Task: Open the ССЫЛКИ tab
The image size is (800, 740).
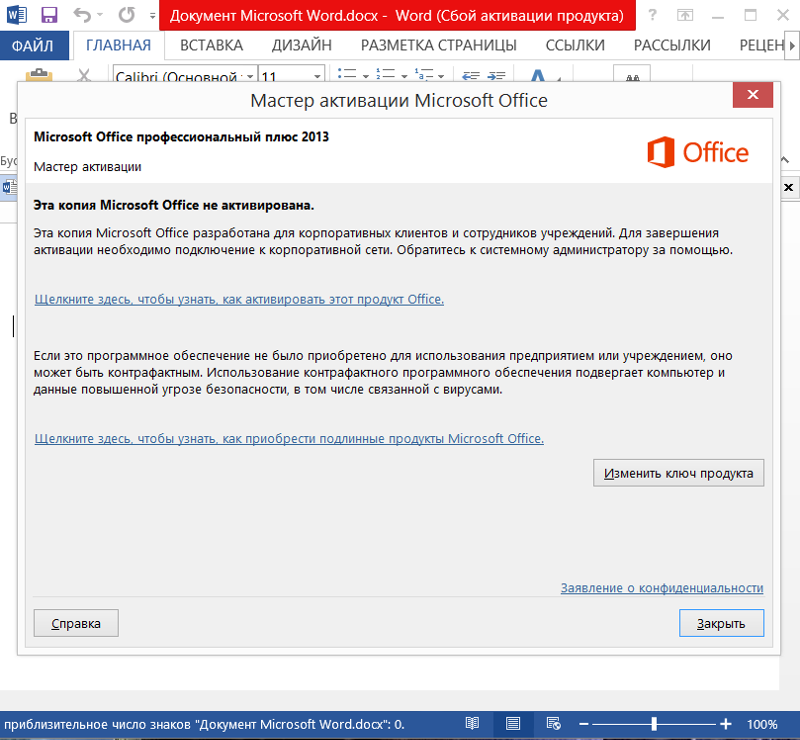Action: 575,45
